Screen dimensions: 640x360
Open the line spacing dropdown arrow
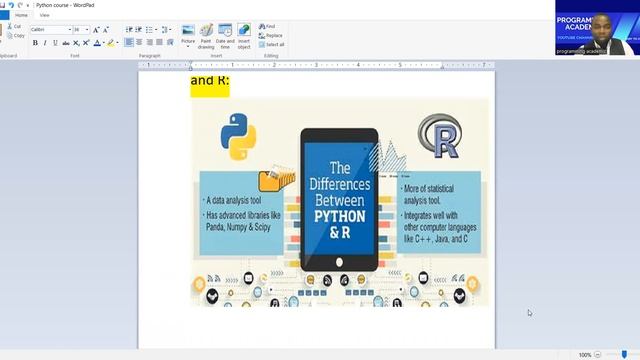click(170, 30)
